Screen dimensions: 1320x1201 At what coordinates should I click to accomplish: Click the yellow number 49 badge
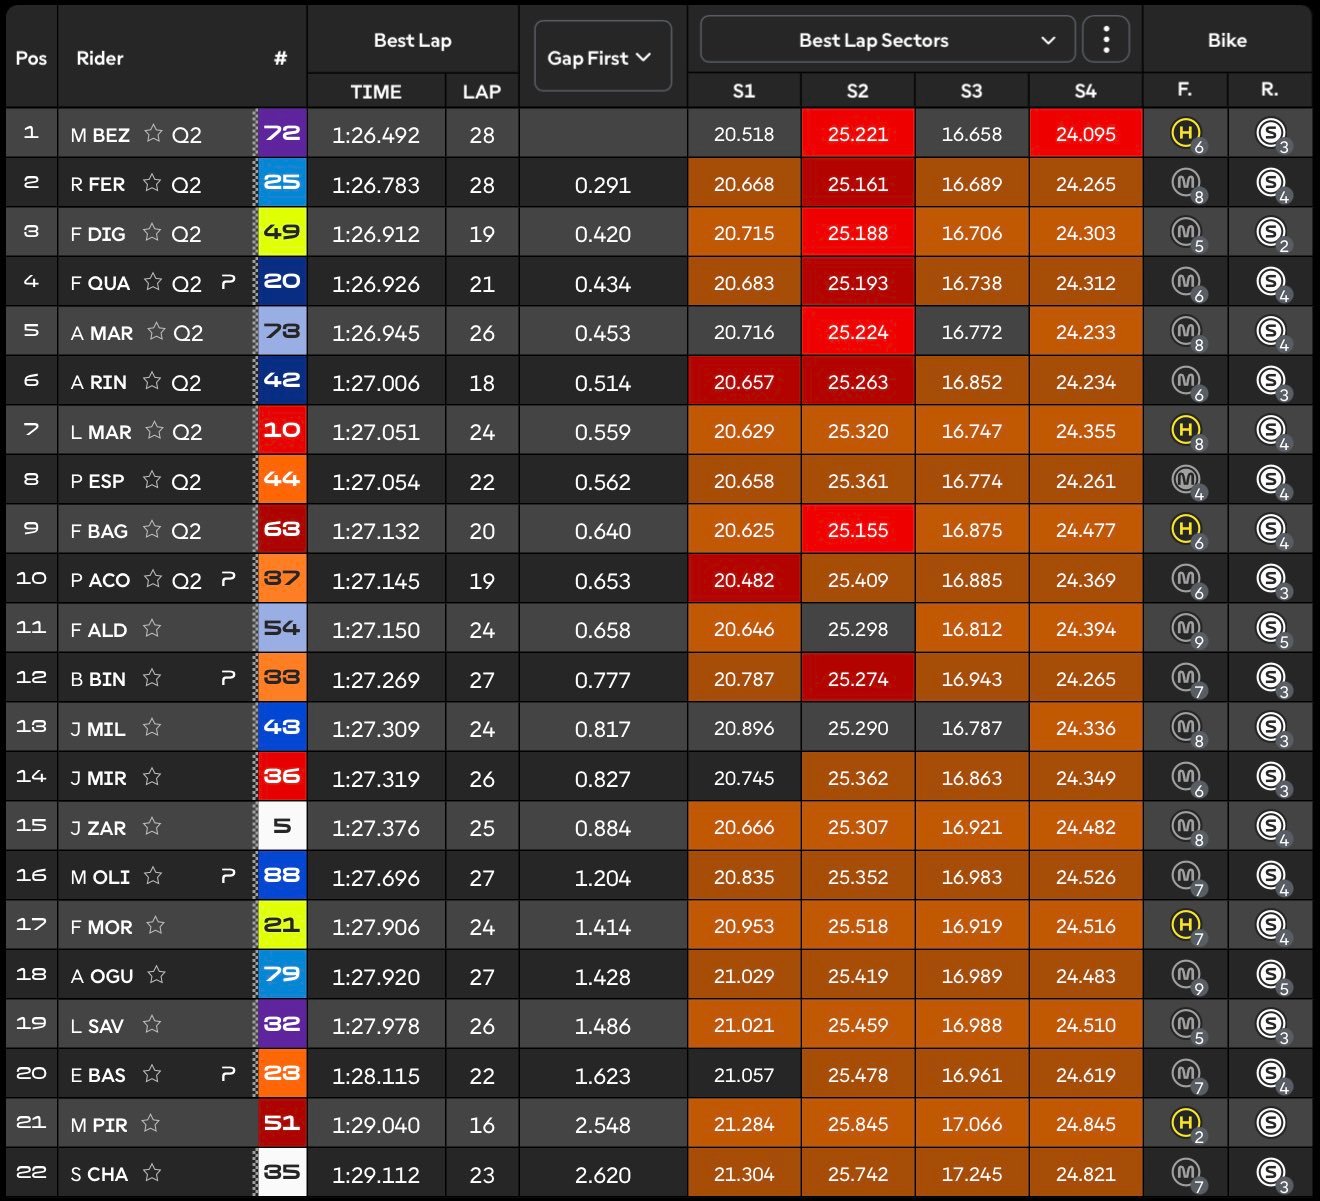[x=282, y=232]
